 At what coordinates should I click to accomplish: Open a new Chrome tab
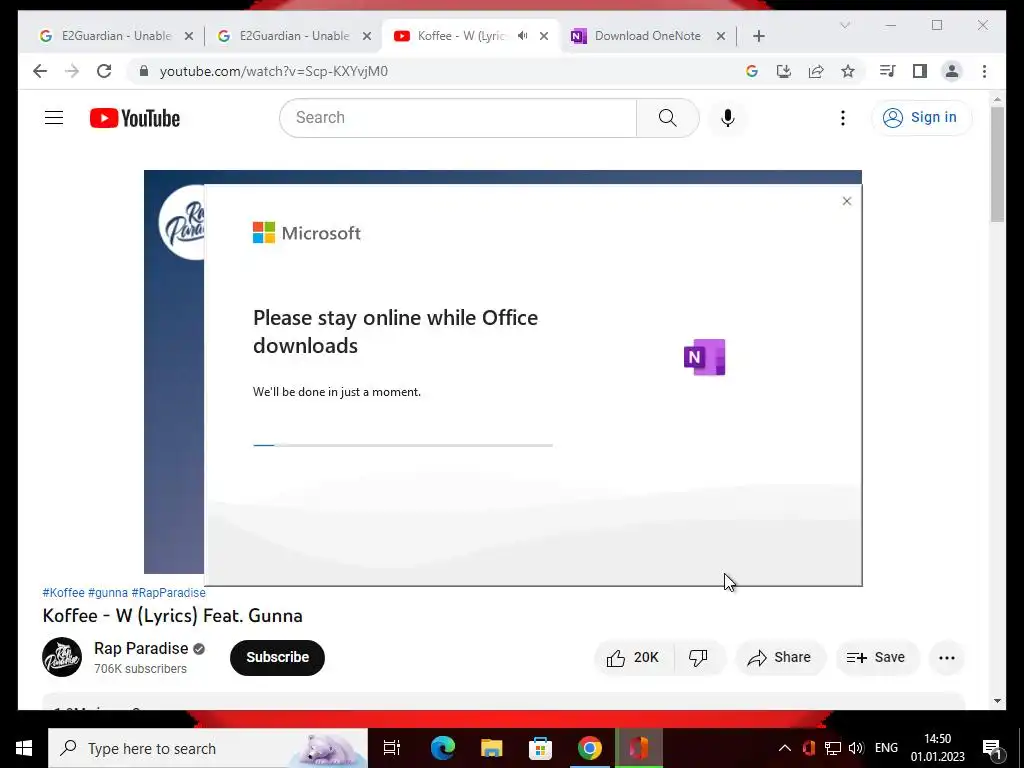[x=758, y=36]
